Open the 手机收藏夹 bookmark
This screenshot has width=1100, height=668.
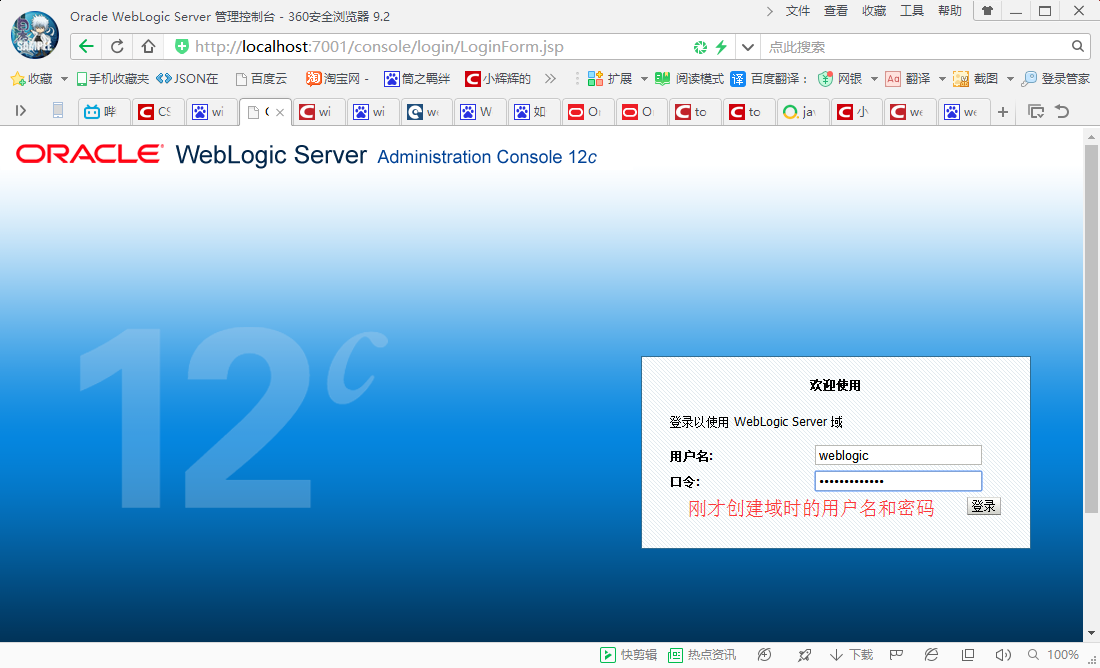pyautogui.click(x=112, y=79)
